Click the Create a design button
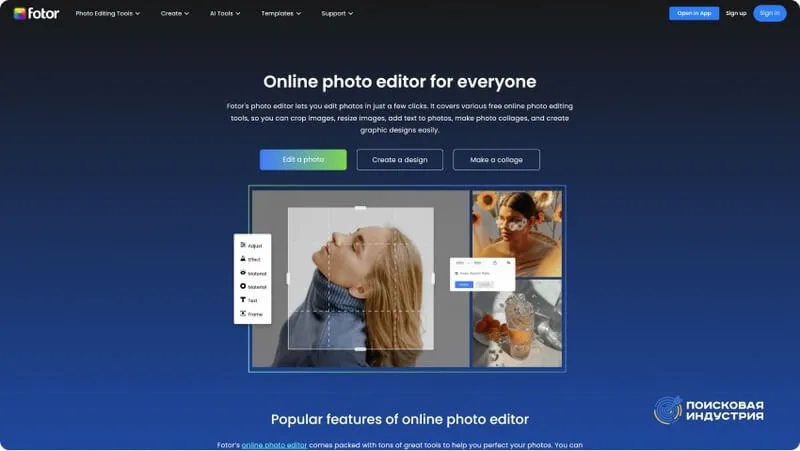The width and height of the screenshot is (800, 451). tap(399, 160)
